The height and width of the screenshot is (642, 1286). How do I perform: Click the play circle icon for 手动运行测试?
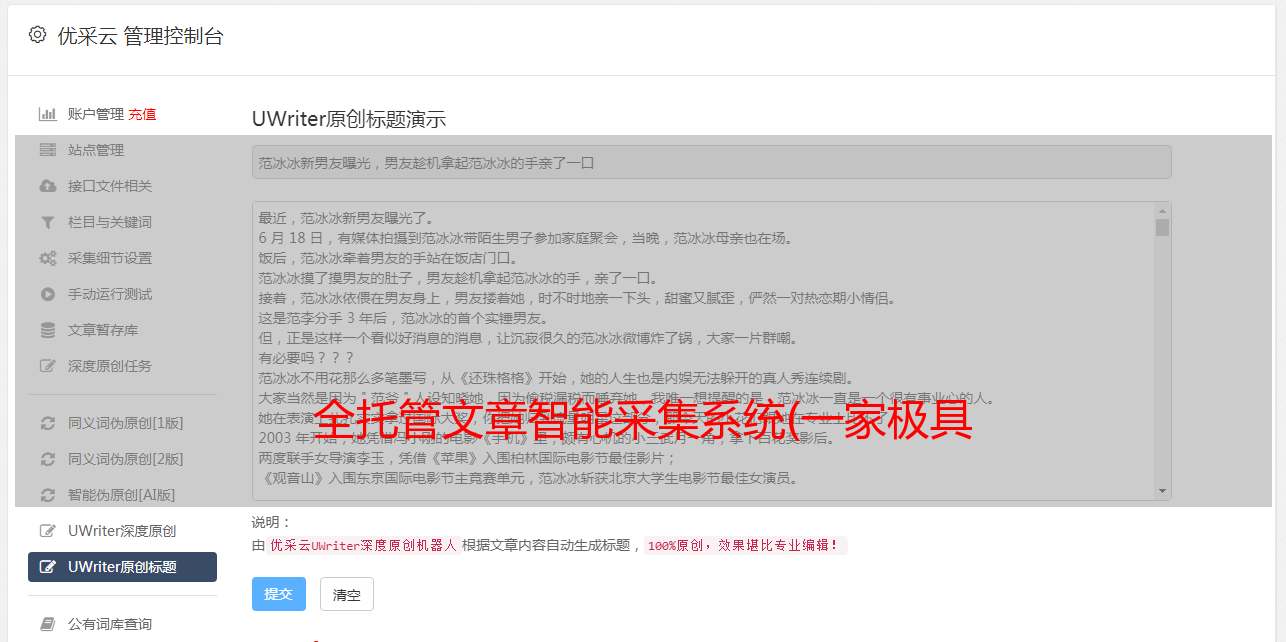click(x=47, y=294)
